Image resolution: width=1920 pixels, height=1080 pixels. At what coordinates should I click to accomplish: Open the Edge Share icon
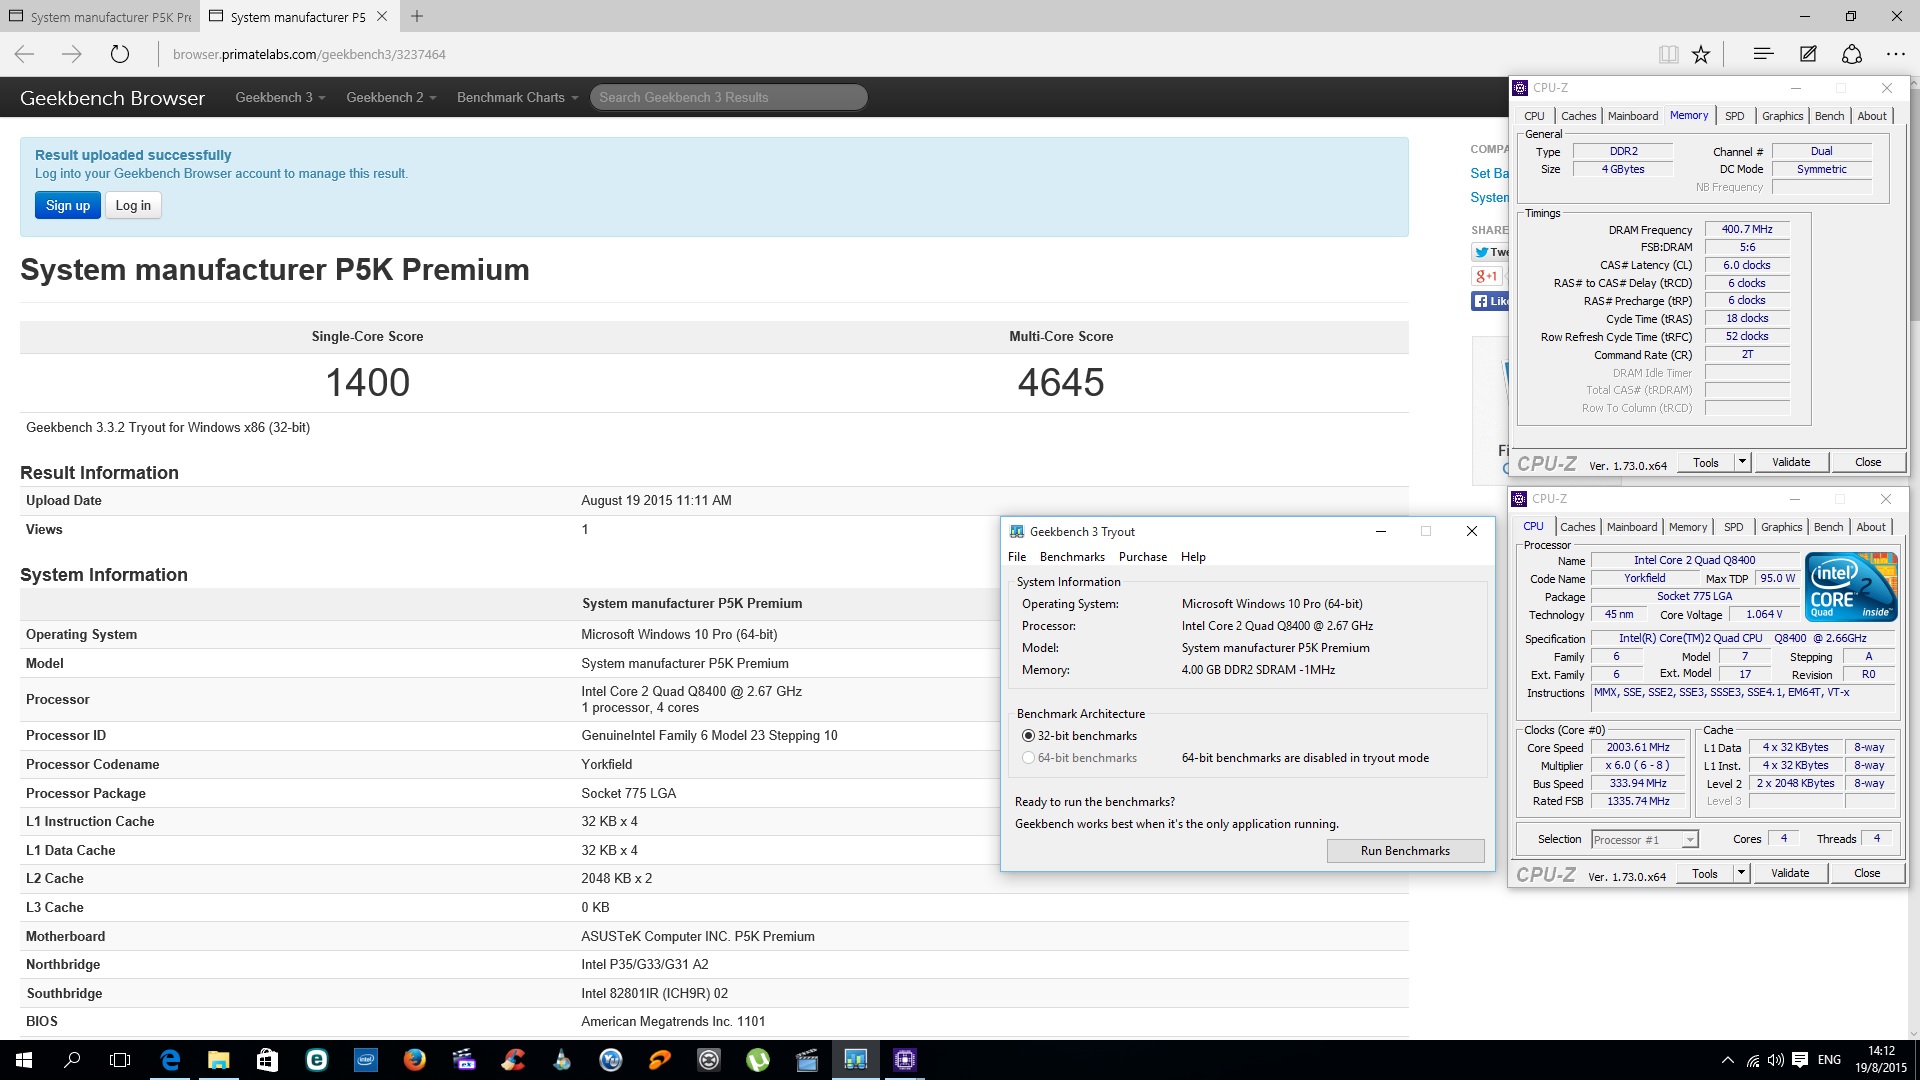pos(1852,54)
